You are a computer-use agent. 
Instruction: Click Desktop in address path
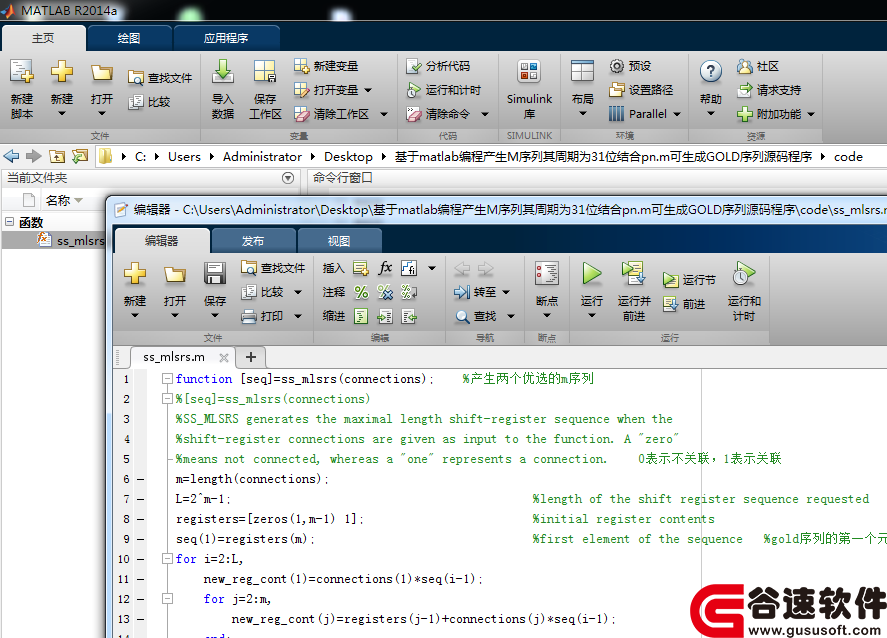(348, 157)
